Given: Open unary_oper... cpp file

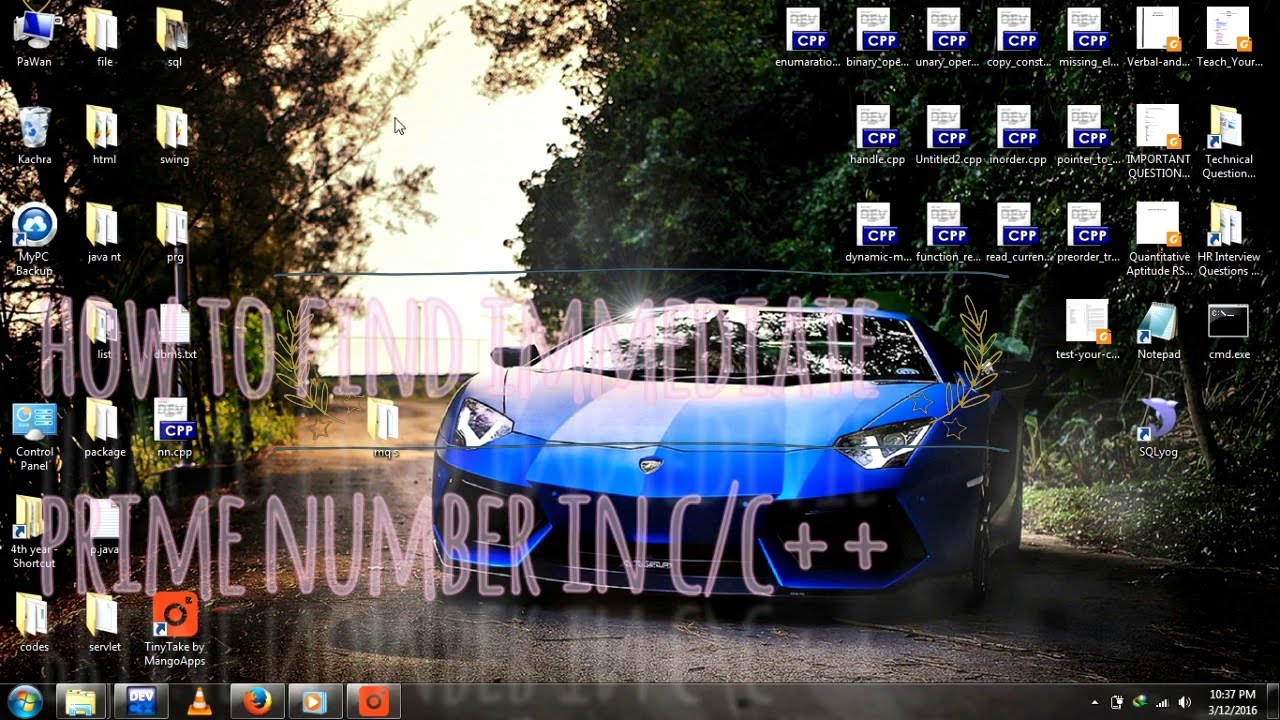Looking at the screenshot, I should pyautogui.click(x=947, y=38).
